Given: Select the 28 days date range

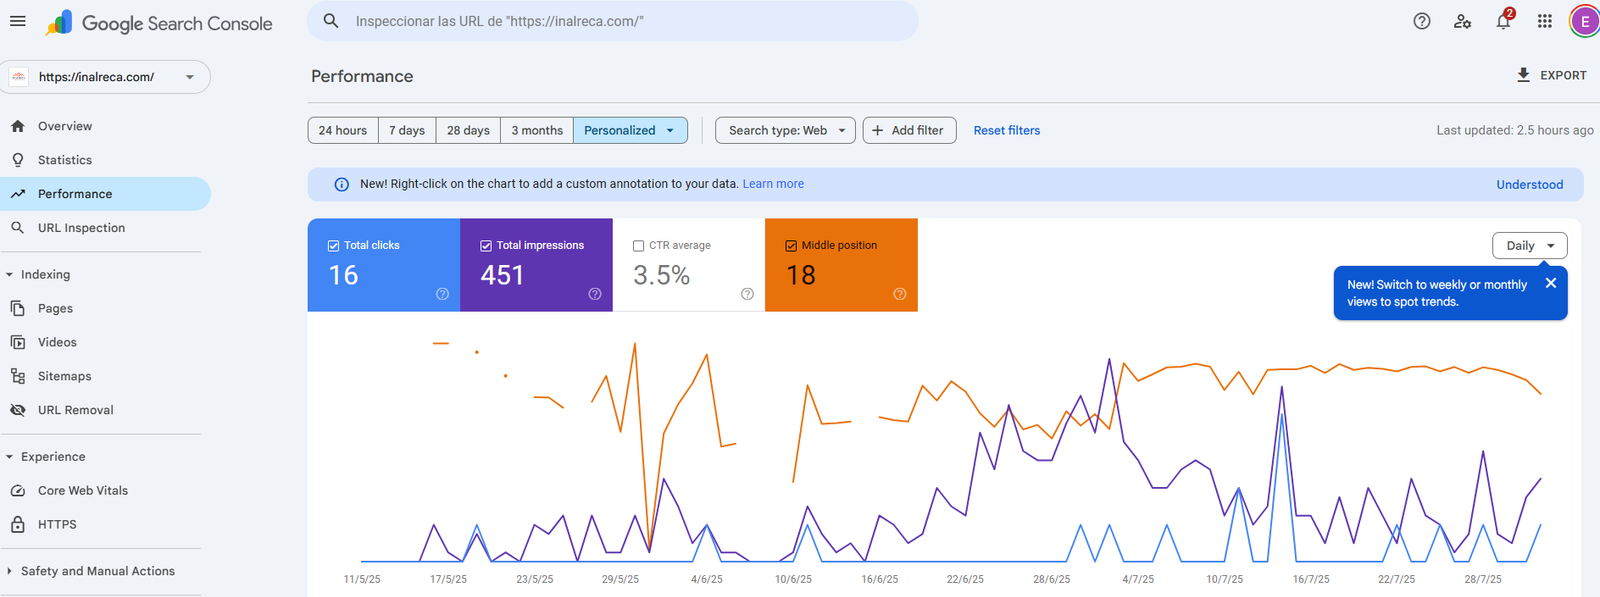Looking at the screenshot, I should click(x=468, y=131).
